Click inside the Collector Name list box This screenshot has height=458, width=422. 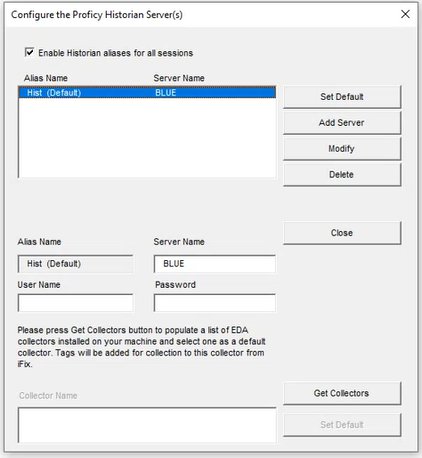(x=147, y=425)
